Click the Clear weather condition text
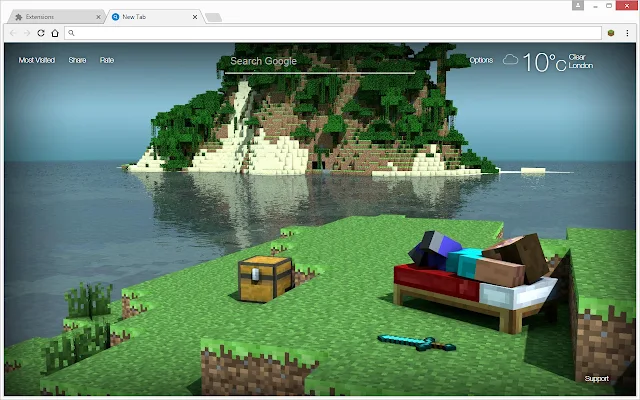Screen dimensions: 640x400 [577, 57]
